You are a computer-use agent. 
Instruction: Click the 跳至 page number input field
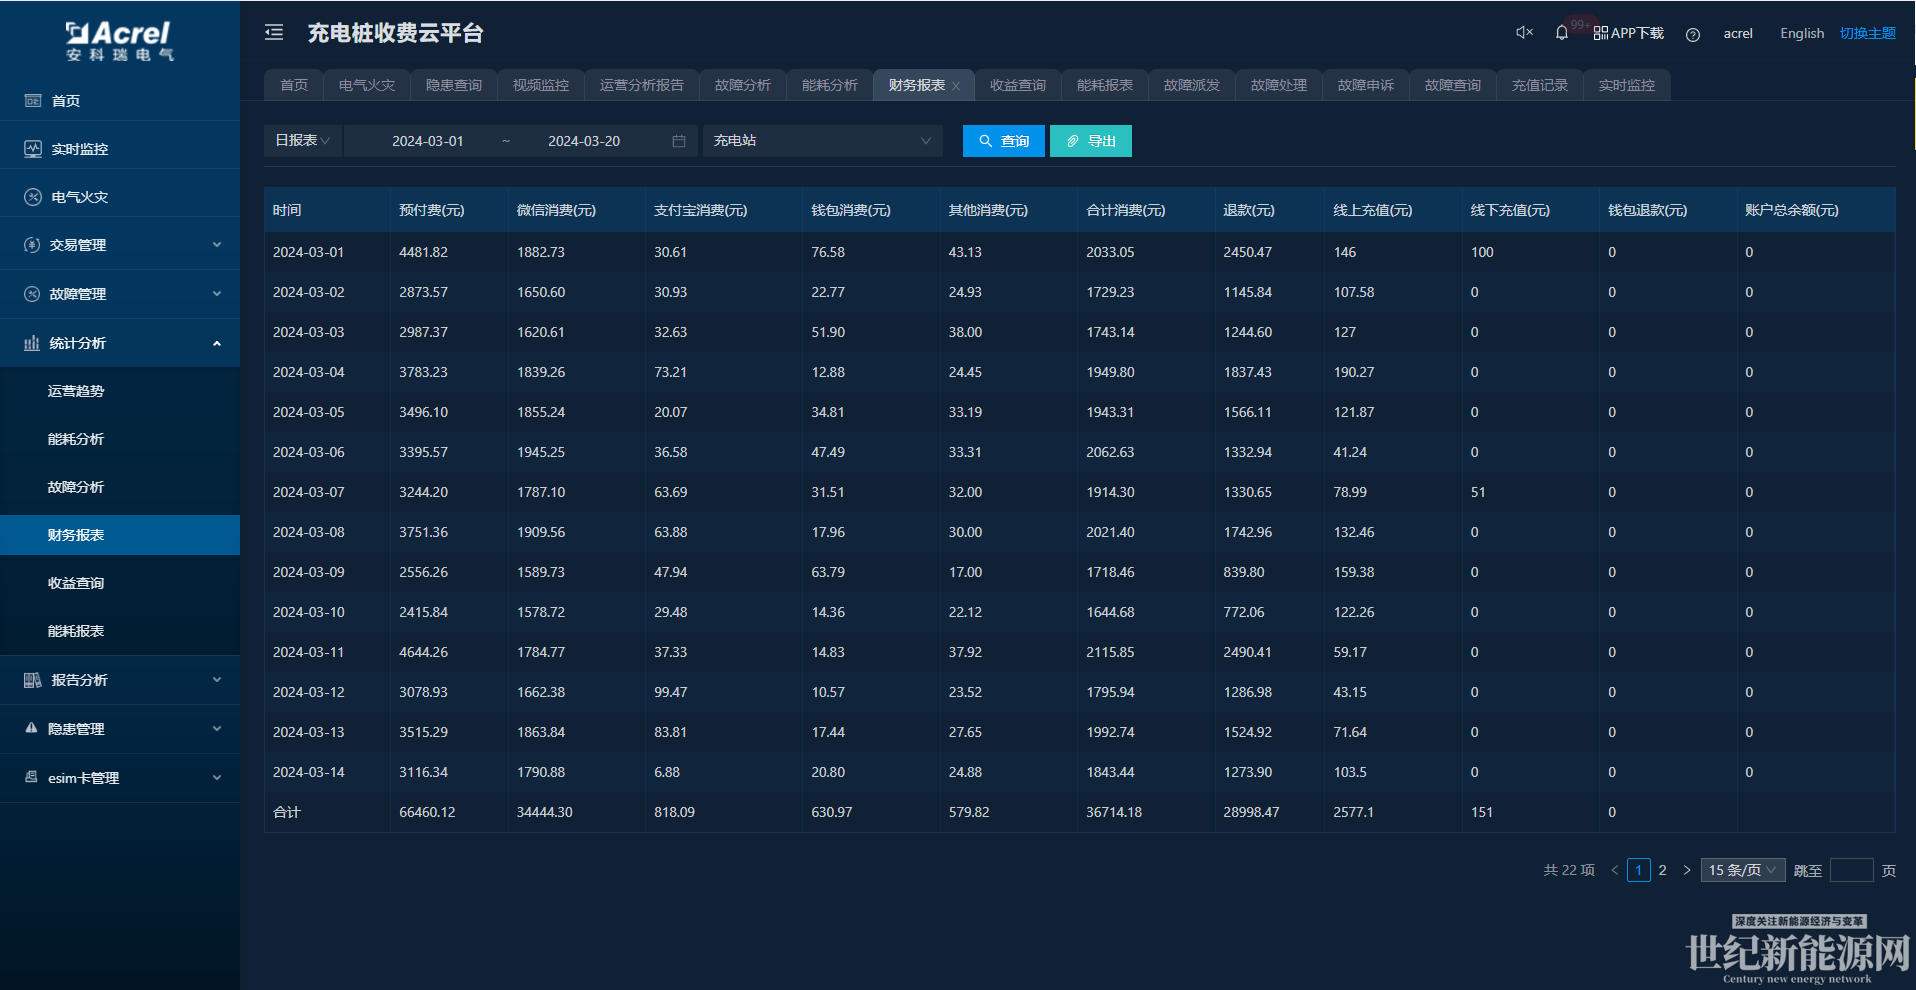click(x=1851, y=870)
